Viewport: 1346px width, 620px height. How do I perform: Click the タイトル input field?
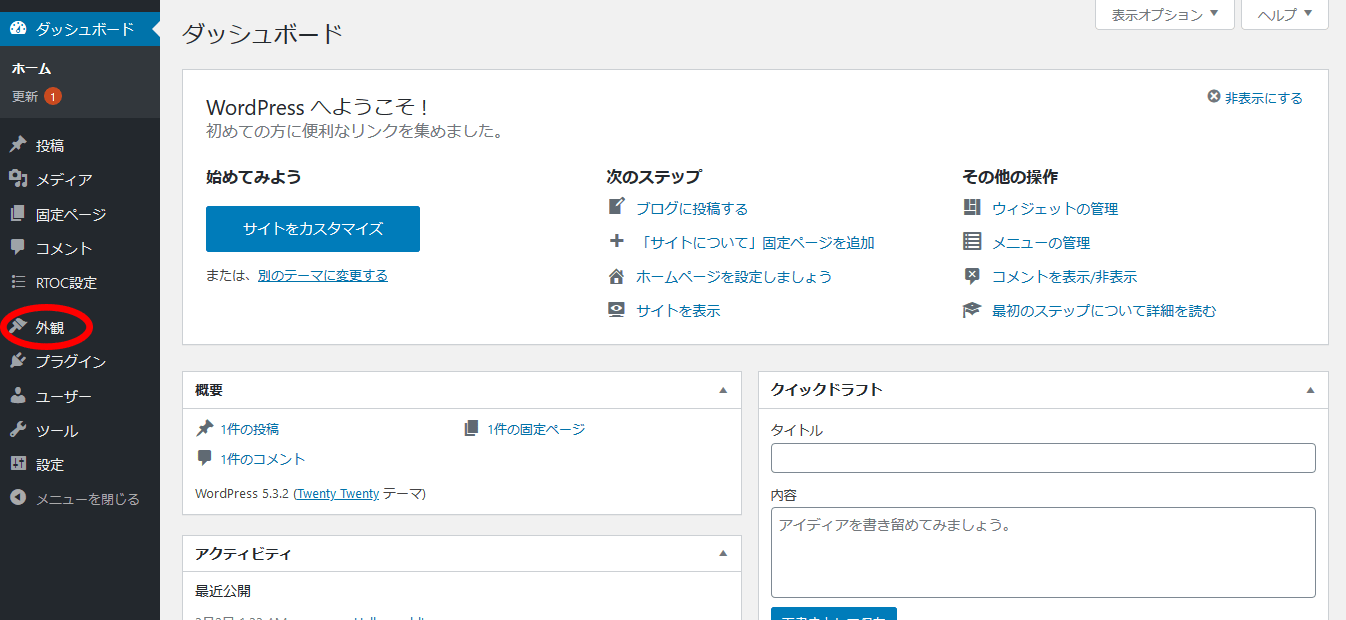click(1043, 458)
